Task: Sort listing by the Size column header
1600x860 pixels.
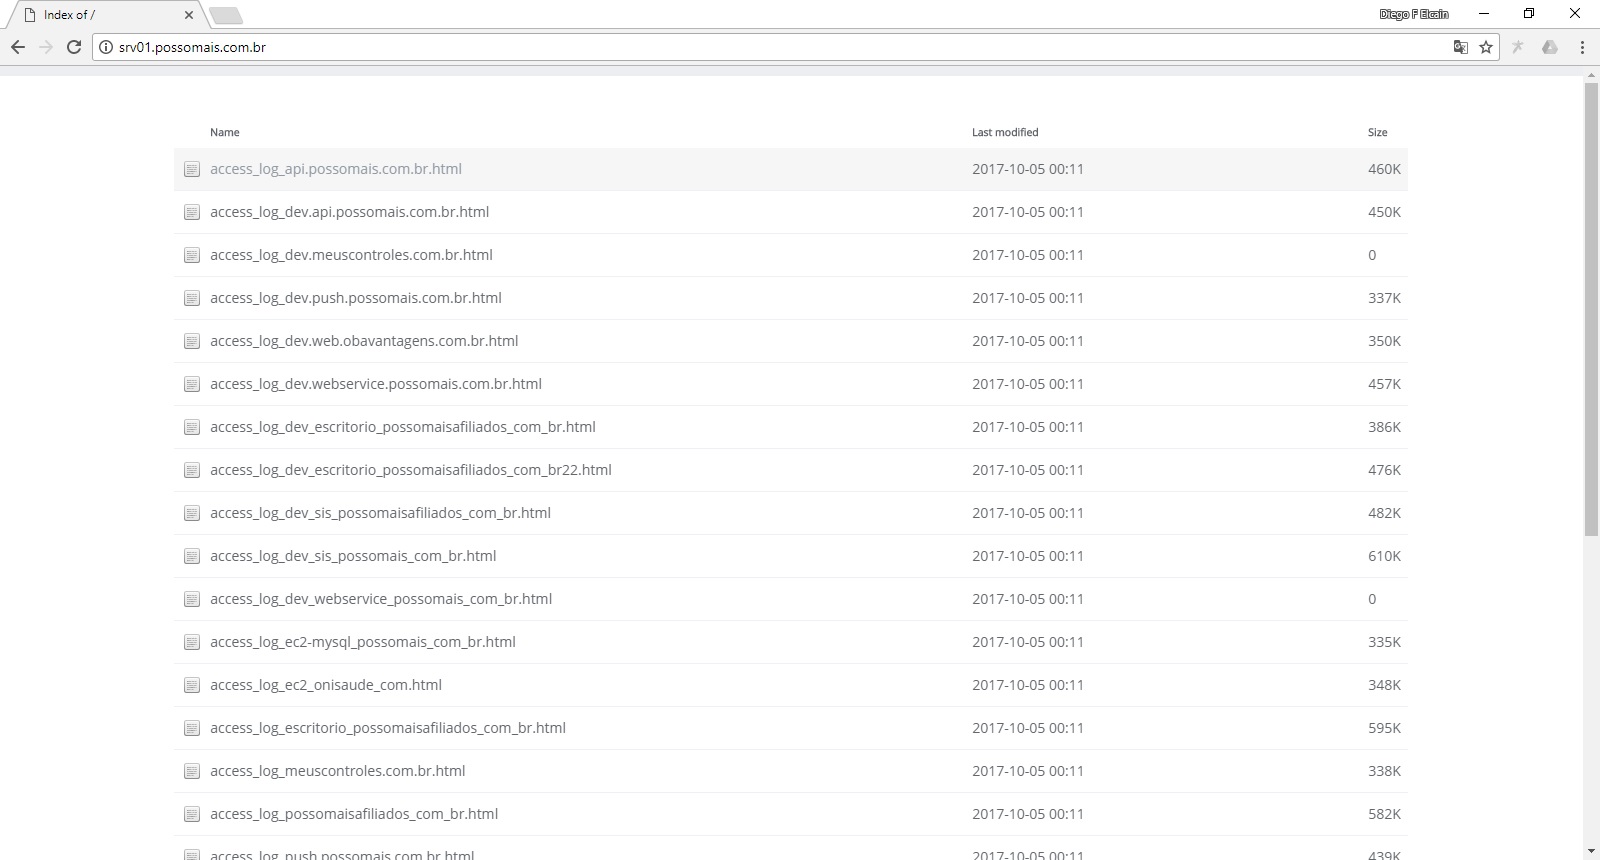Action: tap(1377, 132)
